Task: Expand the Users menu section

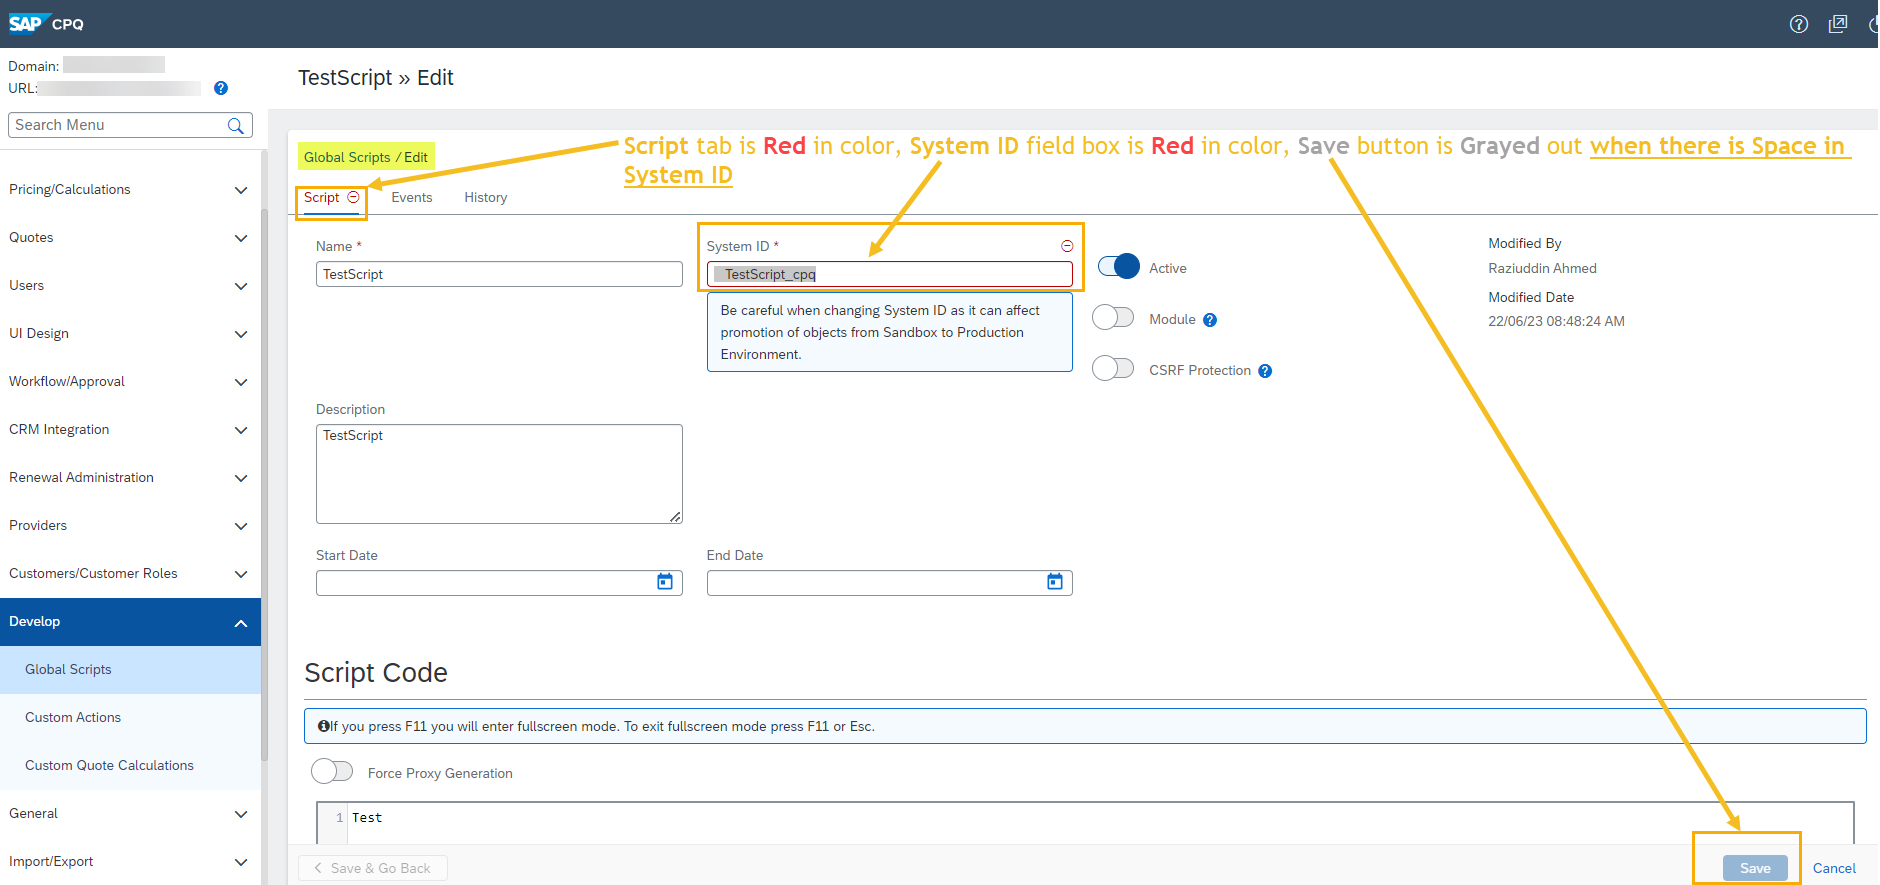Action: (x=130, y=286)
